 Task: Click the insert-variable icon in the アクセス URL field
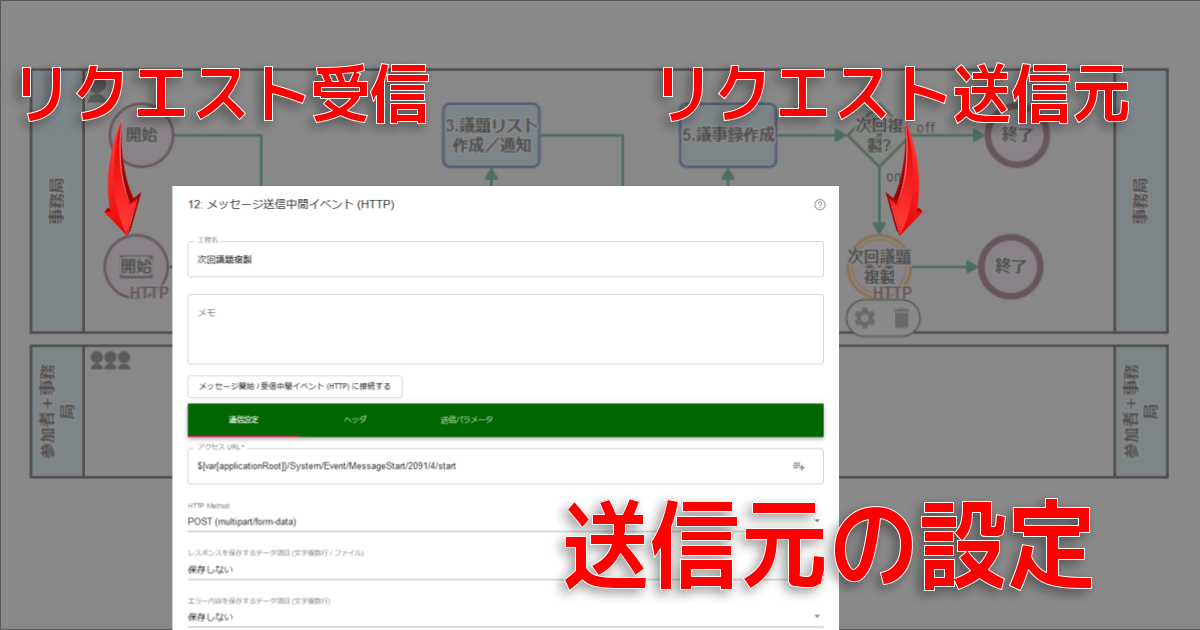(799, 466)
